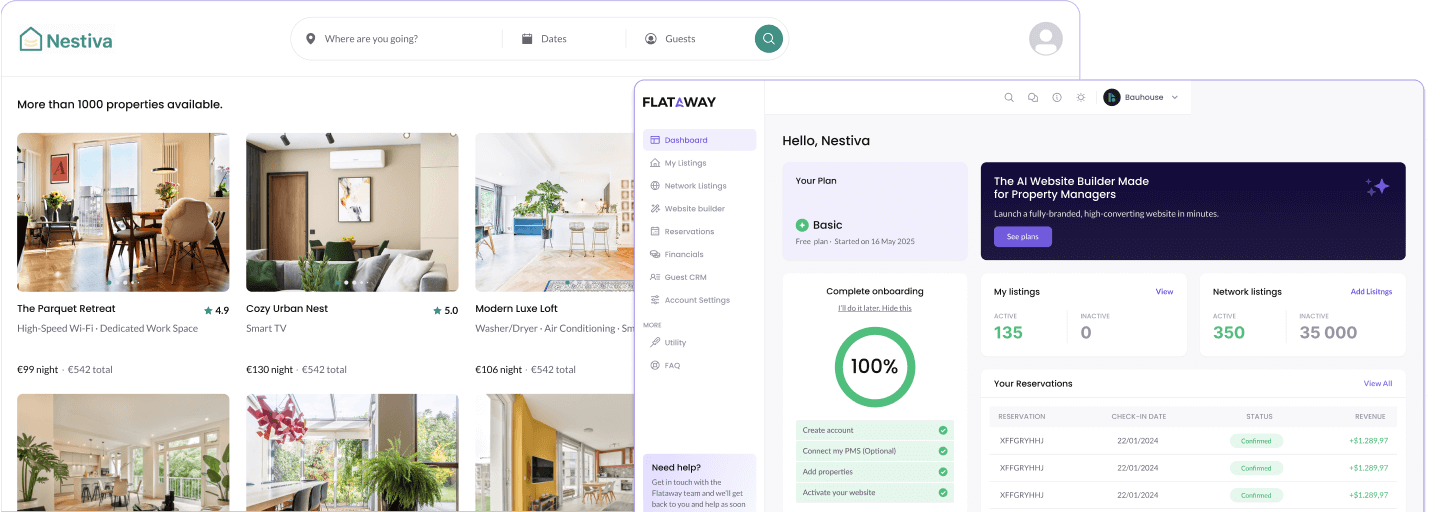Viewport: 1440px width, 512px height.
Task: Click the info circle icon in top bar
Action: (1057, 97)
